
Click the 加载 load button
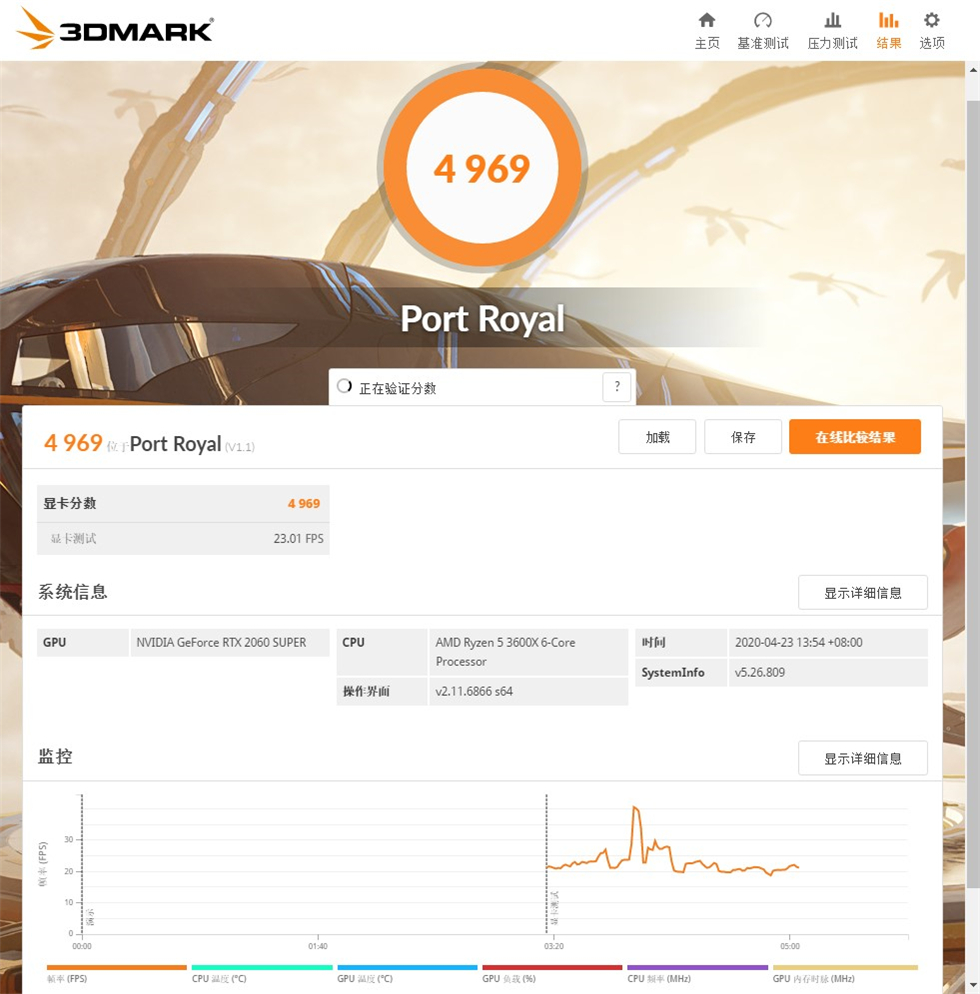[x=657, y=437]
